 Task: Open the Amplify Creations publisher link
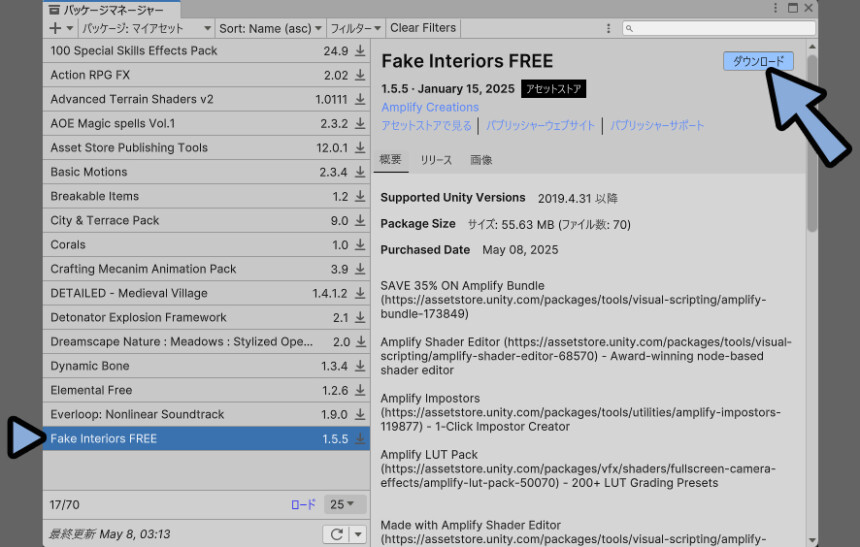click(430, 107)
